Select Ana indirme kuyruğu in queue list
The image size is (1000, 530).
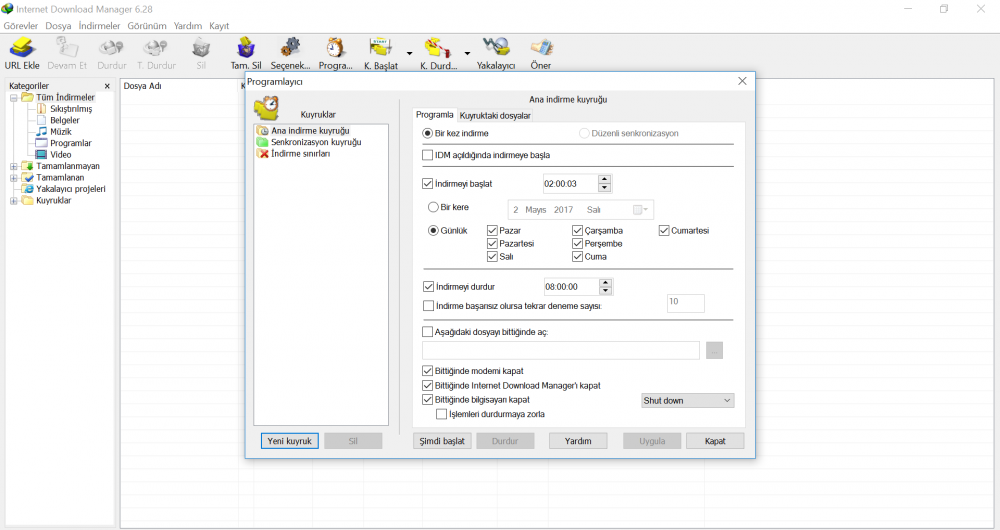[x=310, y=131]
